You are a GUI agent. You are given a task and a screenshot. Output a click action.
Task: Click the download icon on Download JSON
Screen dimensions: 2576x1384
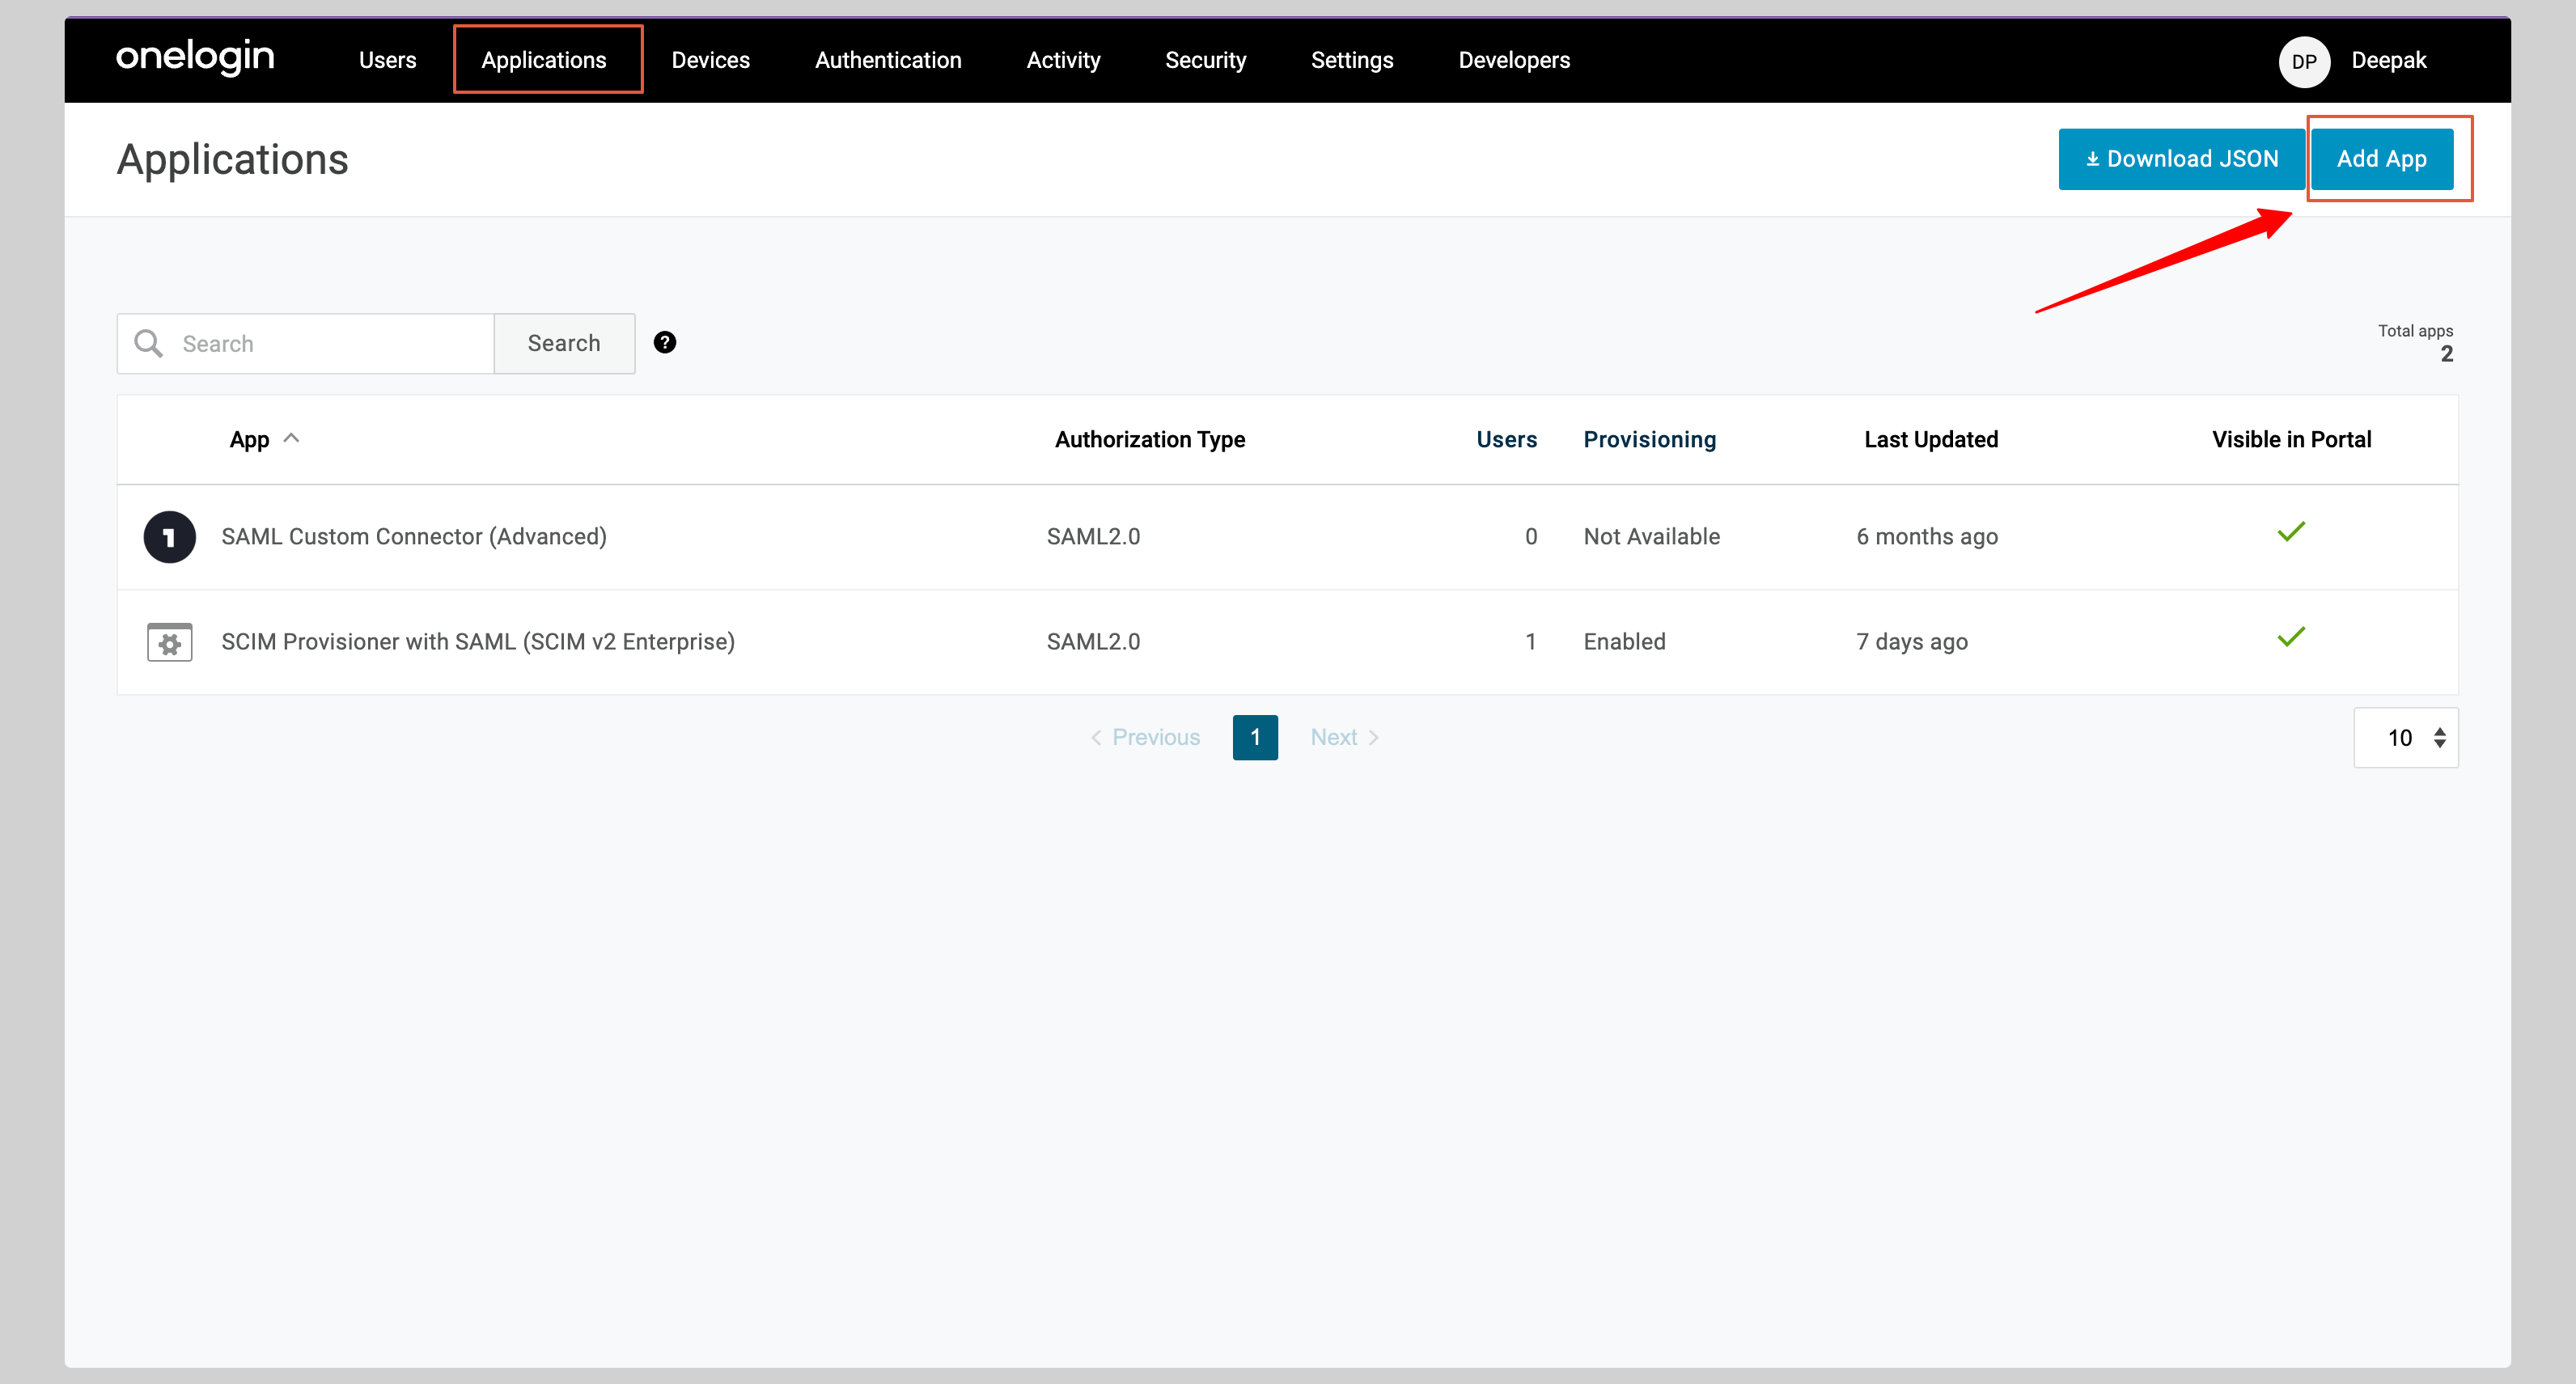2091,158
